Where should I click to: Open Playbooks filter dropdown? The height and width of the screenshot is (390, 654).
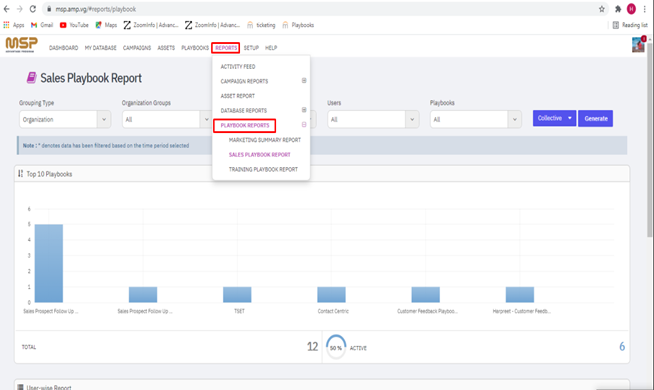point(475,119)
